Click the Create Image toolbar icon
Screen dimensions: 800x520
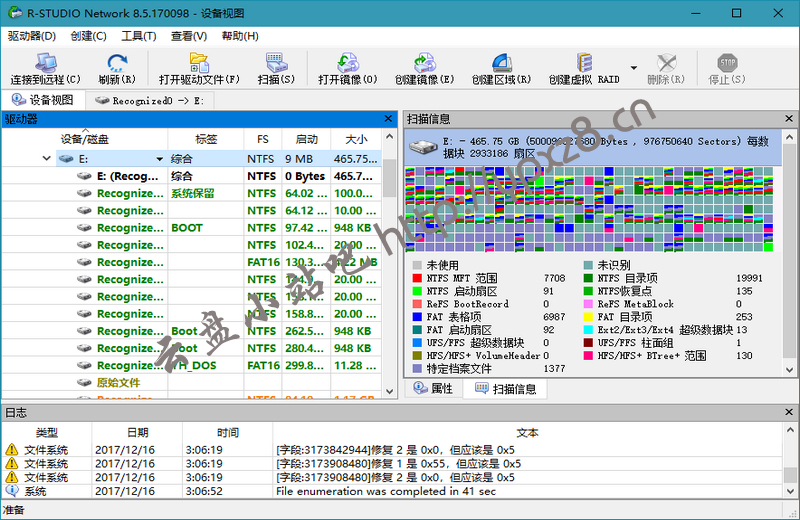pos(424,68)
